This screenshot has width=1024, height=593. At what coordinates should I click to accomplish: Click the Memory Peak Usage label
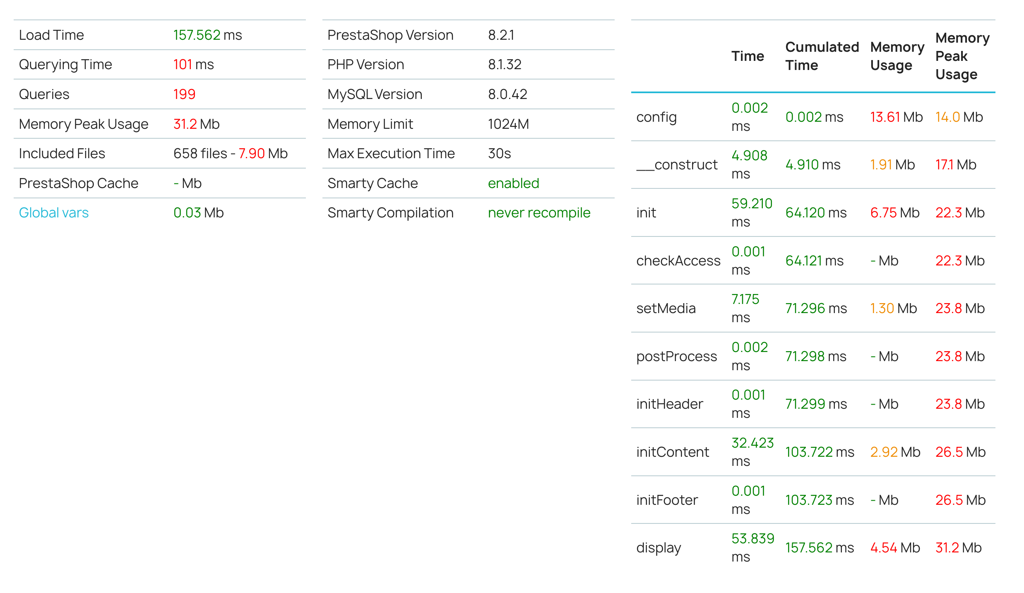[x=83, y=124]
